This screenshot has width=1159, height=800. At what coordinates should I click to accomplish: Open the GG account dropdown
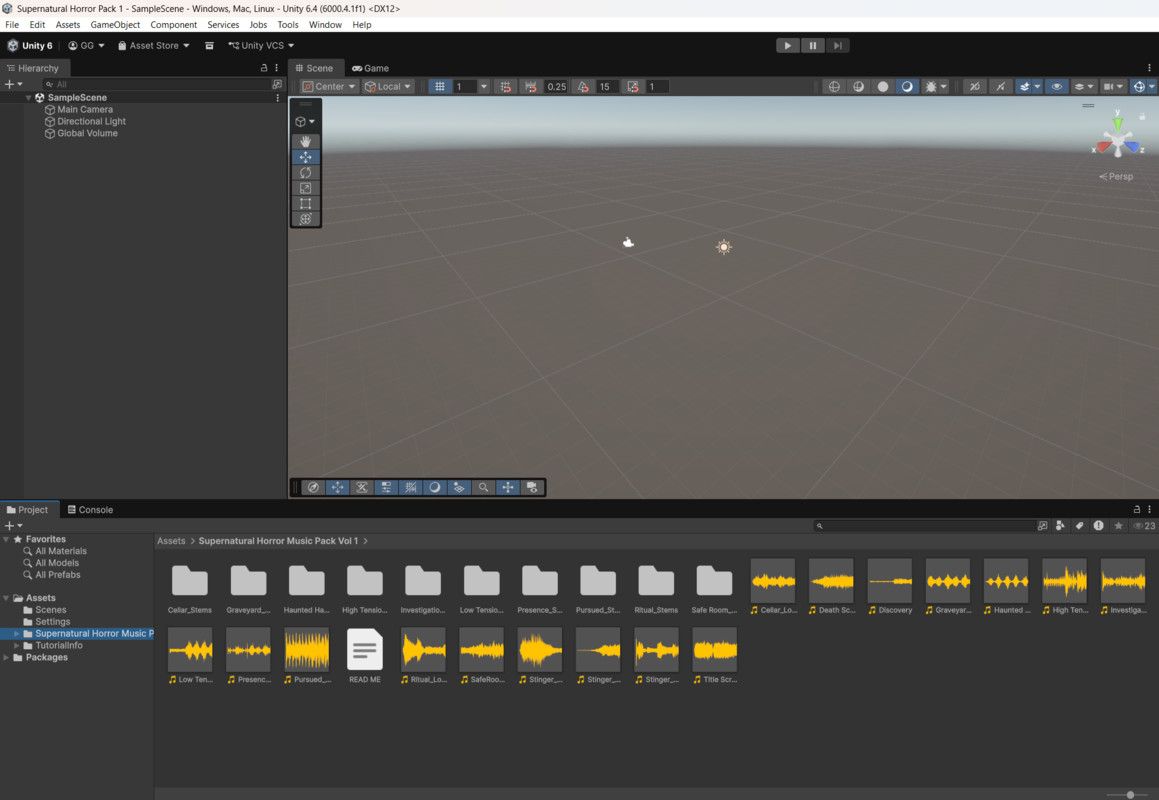tap(86, 45)
